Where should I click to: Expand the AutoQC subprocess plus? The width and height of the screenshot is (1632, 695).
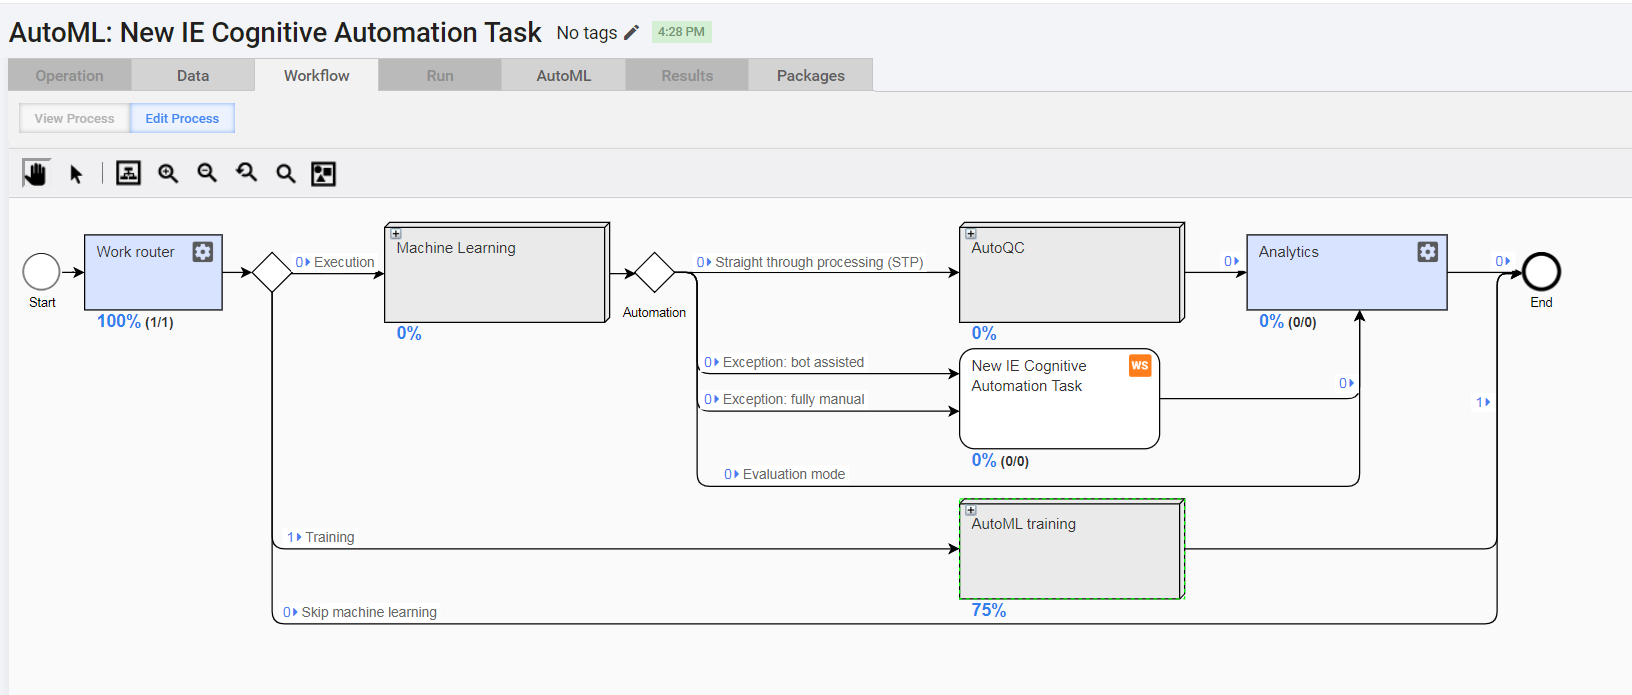click(x=971, y=234)
